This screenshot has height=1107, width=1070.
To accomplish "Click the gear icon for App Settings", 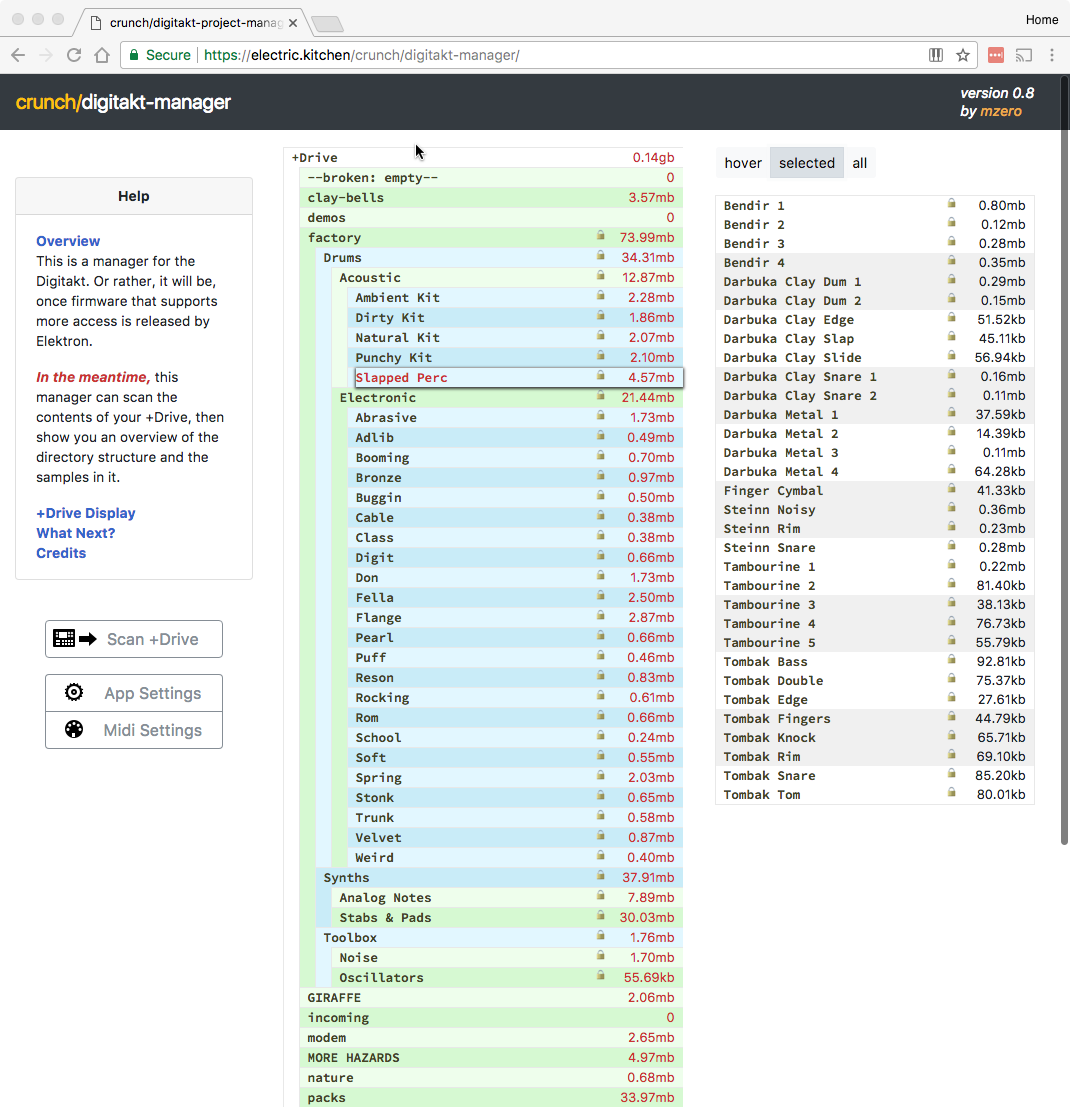I will tap(74, 693).
